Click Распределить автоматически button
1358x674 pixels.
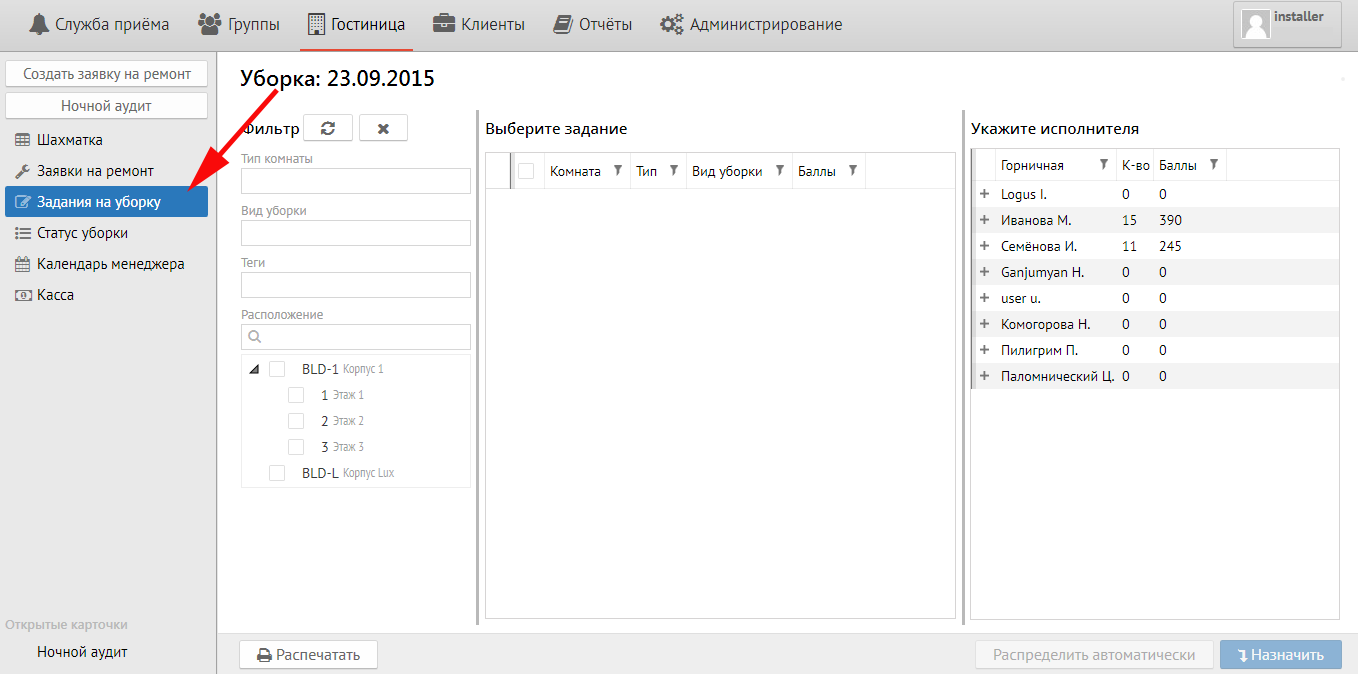(1094, 655)
